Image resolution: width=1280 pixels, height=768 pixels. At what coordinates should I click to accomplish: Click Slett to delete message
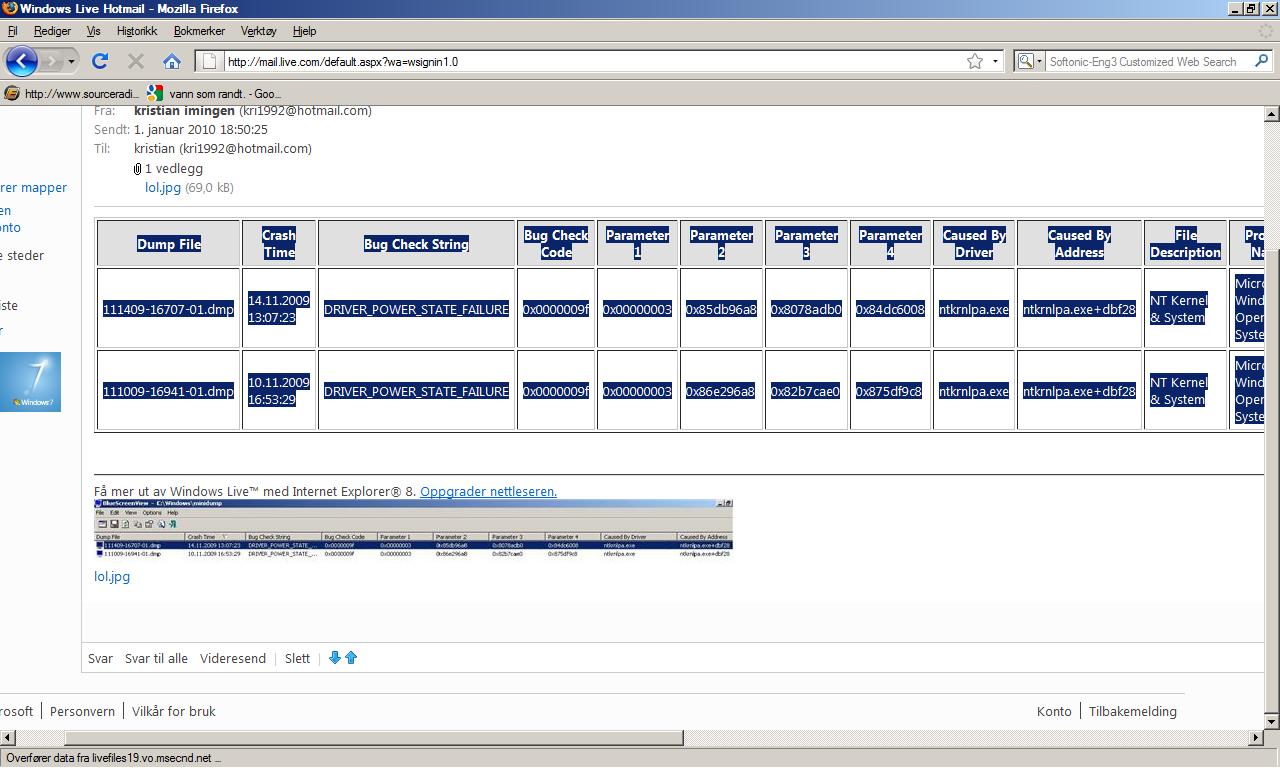pos(297,658)
